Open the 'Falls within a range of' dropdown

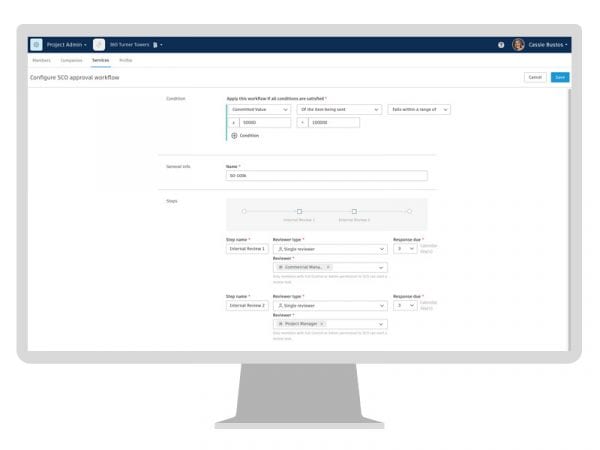[419, 109]
